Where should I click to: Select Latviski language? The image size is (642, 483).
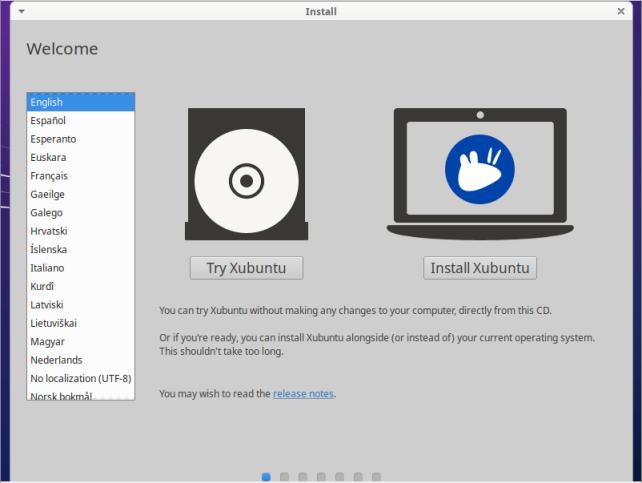[x=81, y=305]
